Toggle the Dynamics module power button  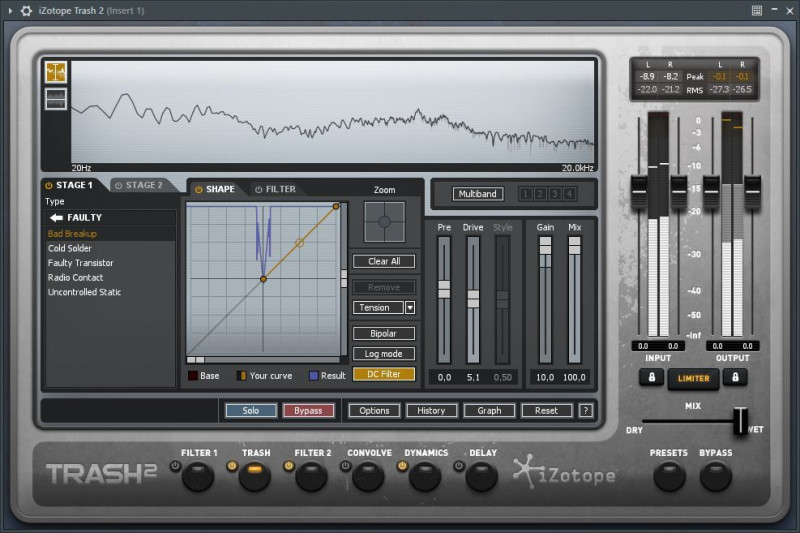(x=403, y=465)
